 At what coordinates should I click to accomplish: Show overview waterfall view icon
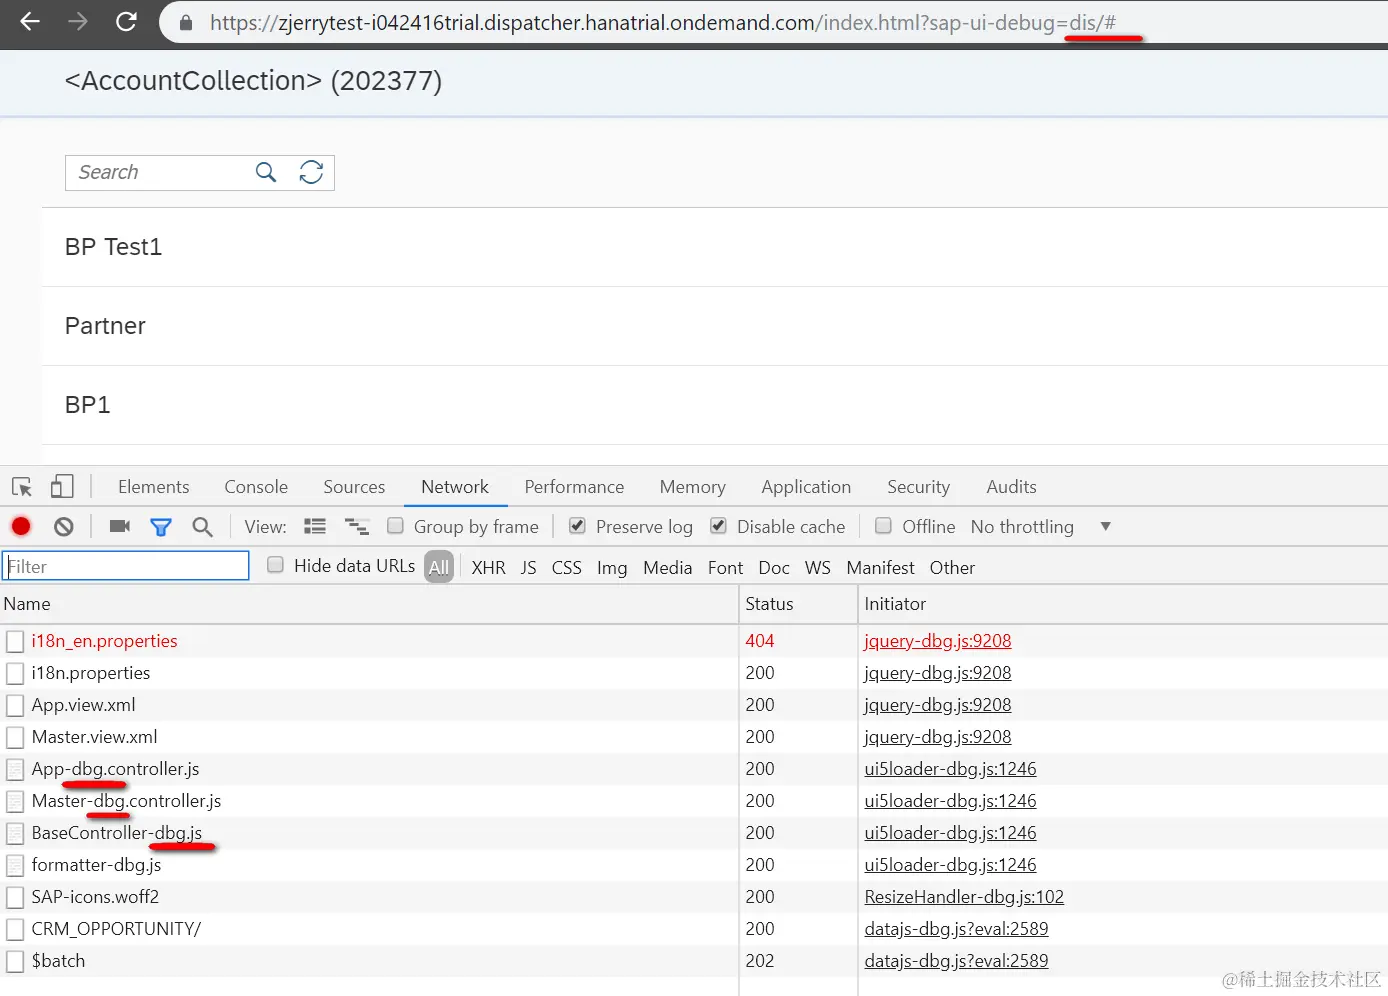coord(357,526)
